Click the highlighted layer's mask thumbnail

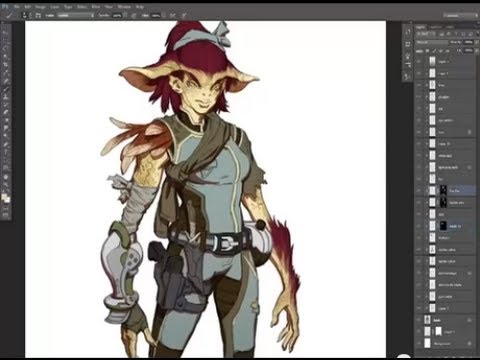(x=443, y=191)
